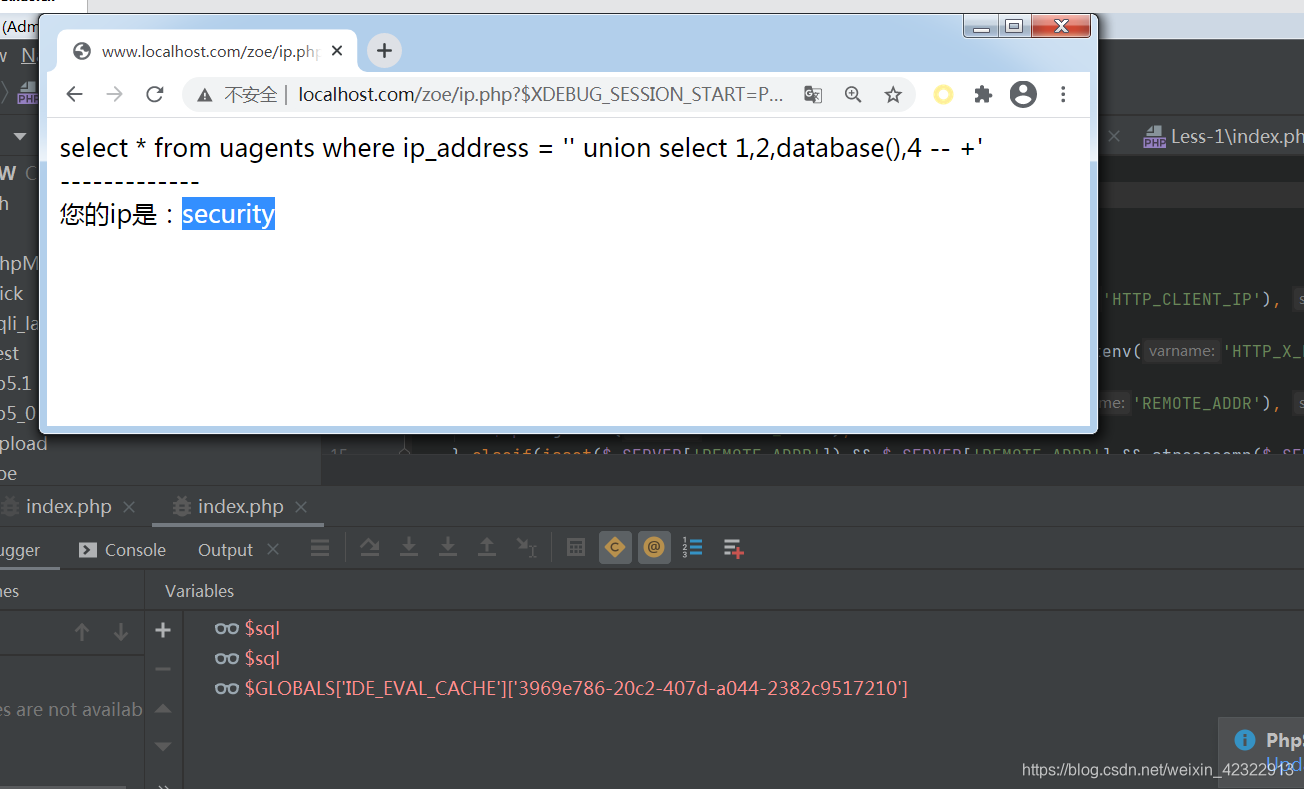Toggle sort values numbered list icon

pyautogui.click(x=693, y=547)
